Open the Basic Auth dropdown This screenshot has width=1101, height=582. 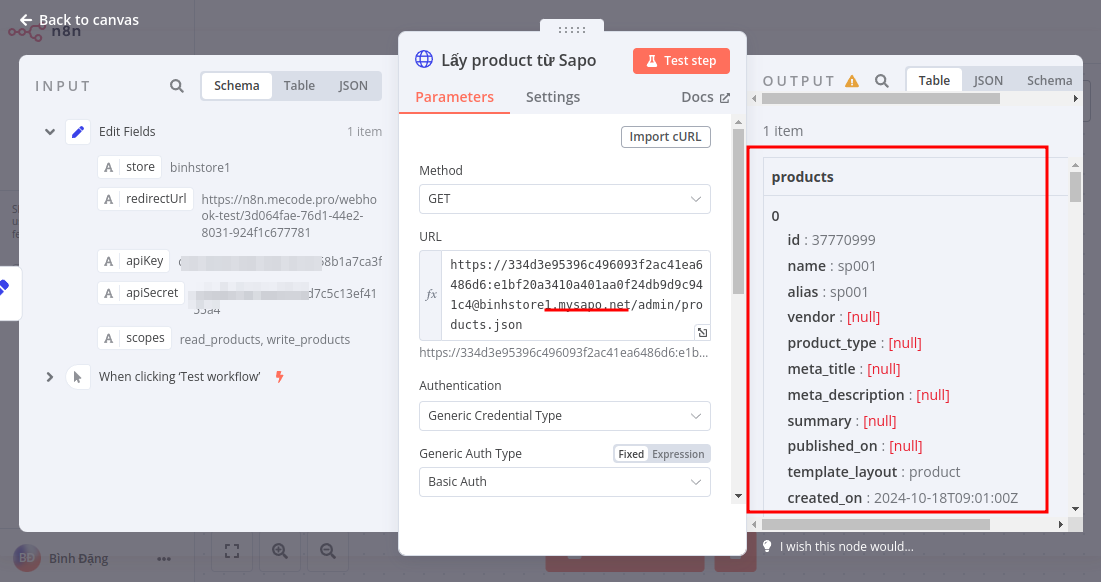point(564,482)
